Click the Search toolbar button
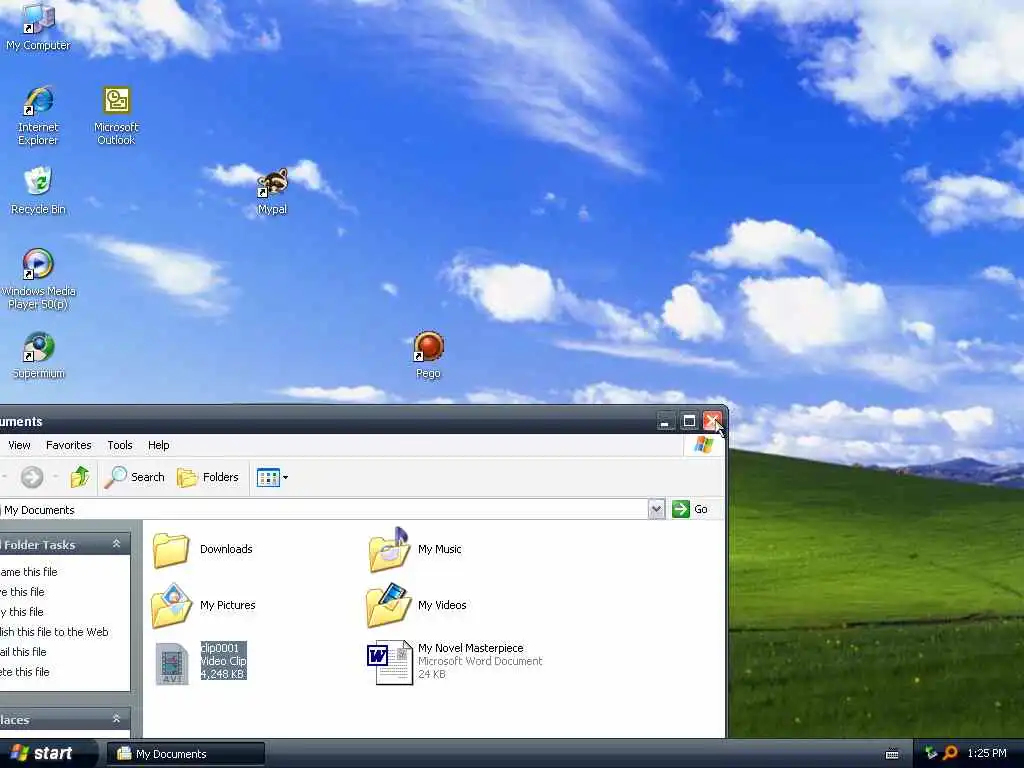Viewport: 1024px width, 768px height. [x=135, y=477]
